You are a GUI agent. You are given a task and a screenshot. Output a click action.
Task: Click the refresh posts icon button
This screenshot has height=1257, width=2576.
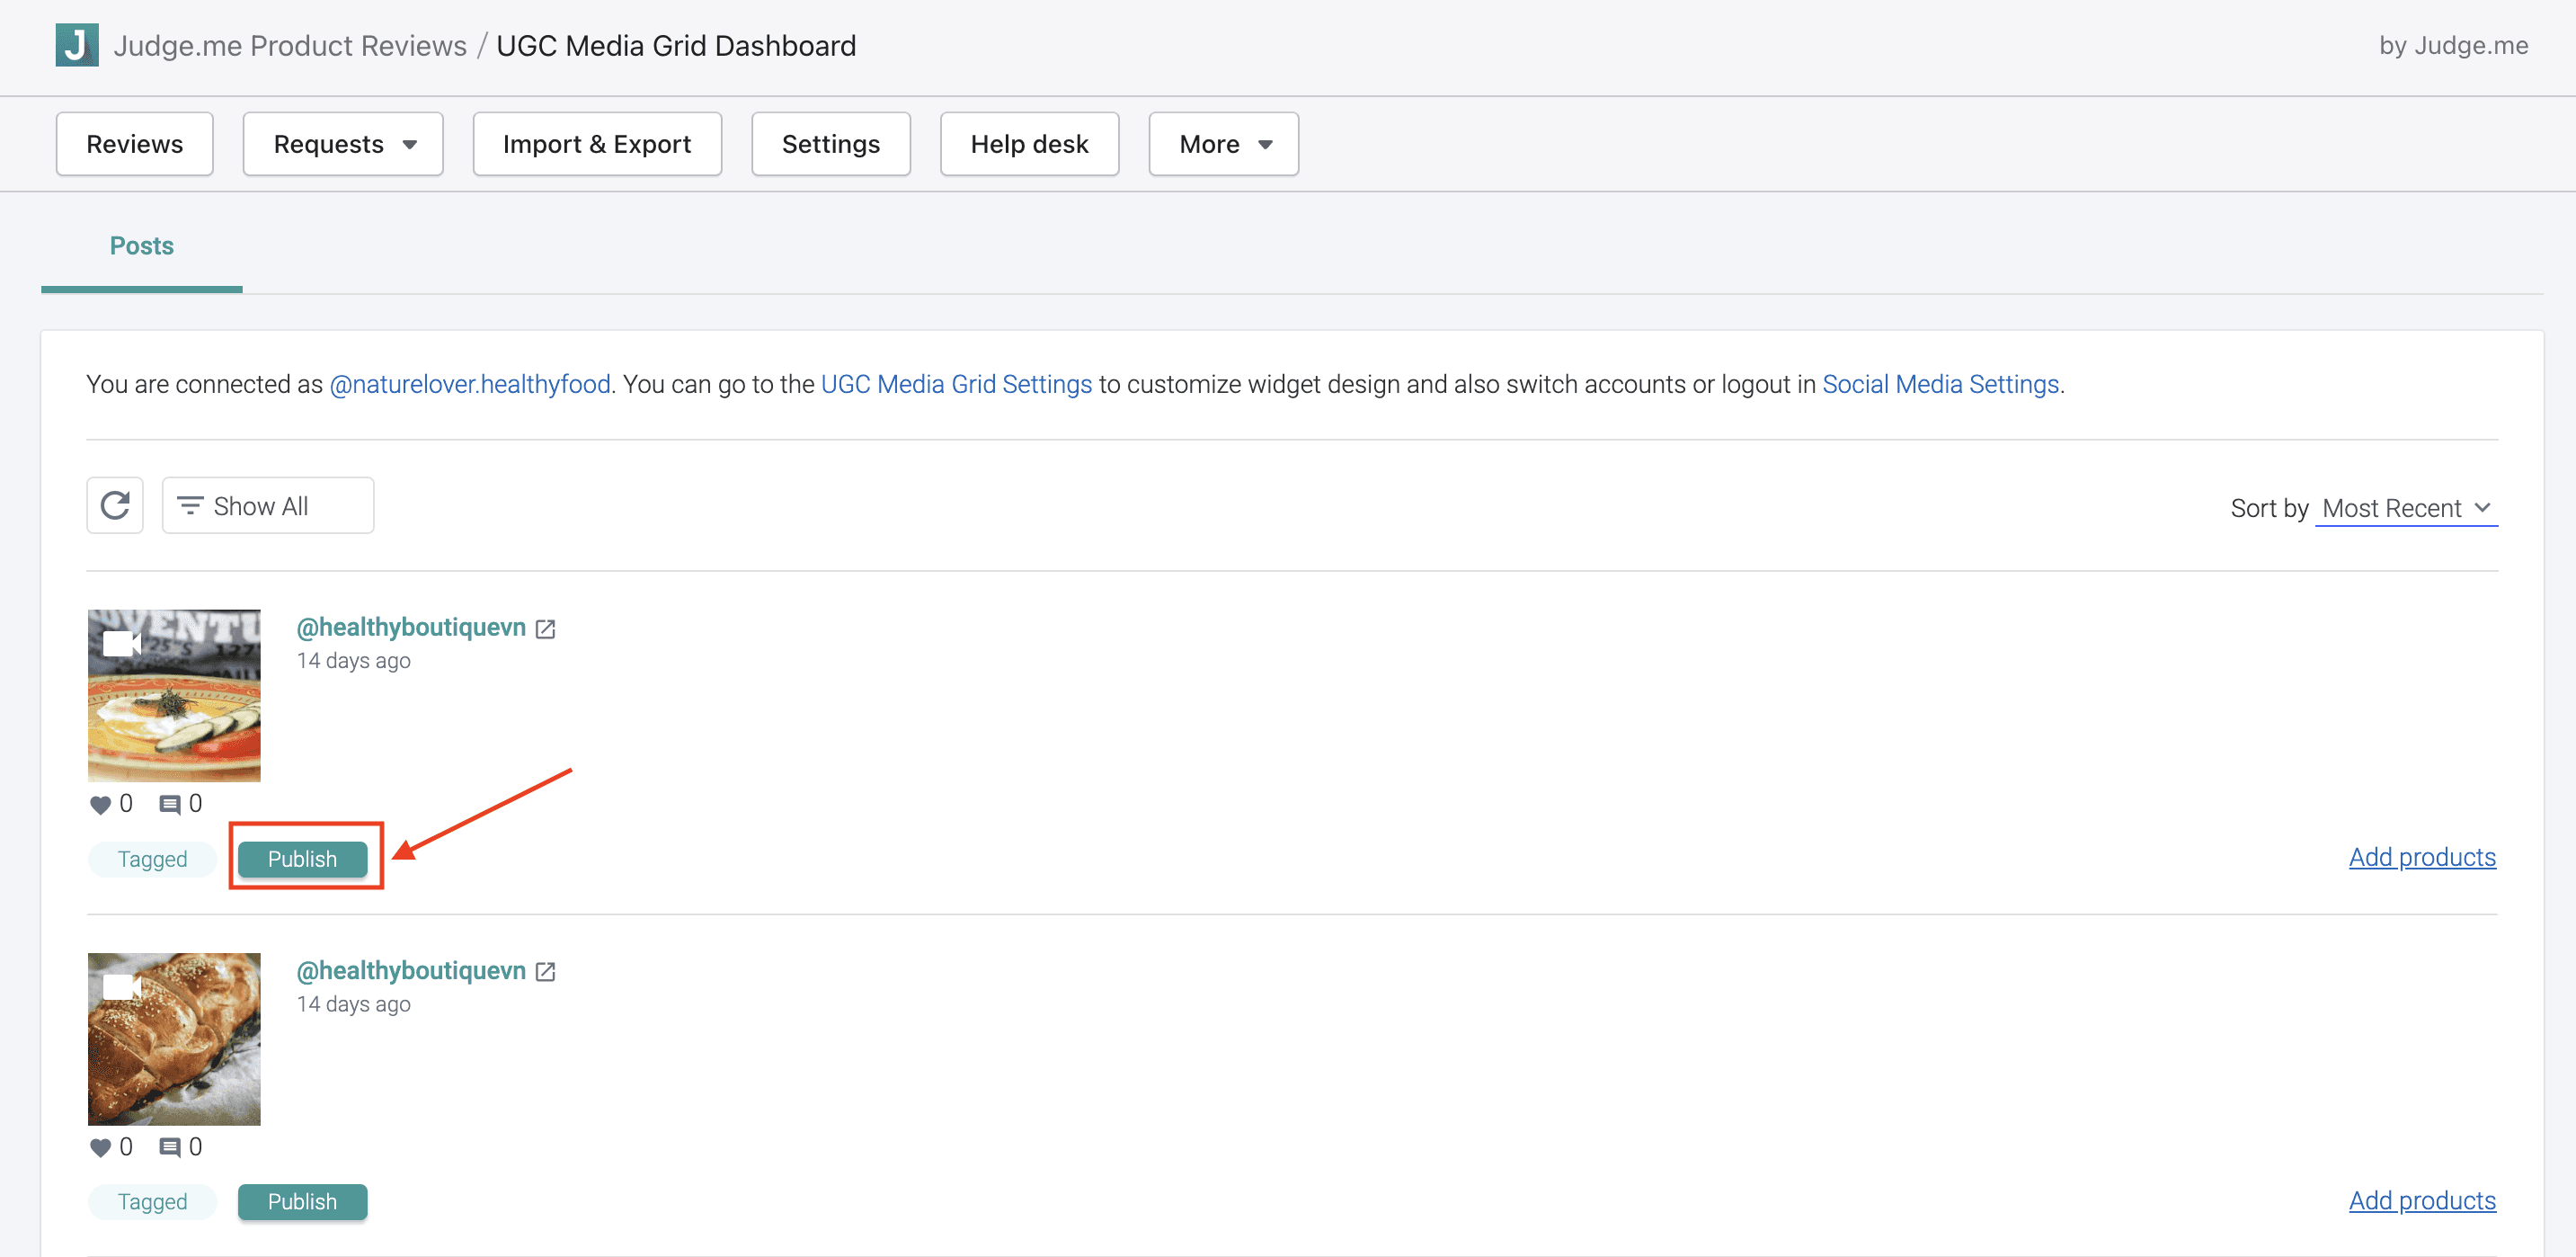(x=115, y=505)
